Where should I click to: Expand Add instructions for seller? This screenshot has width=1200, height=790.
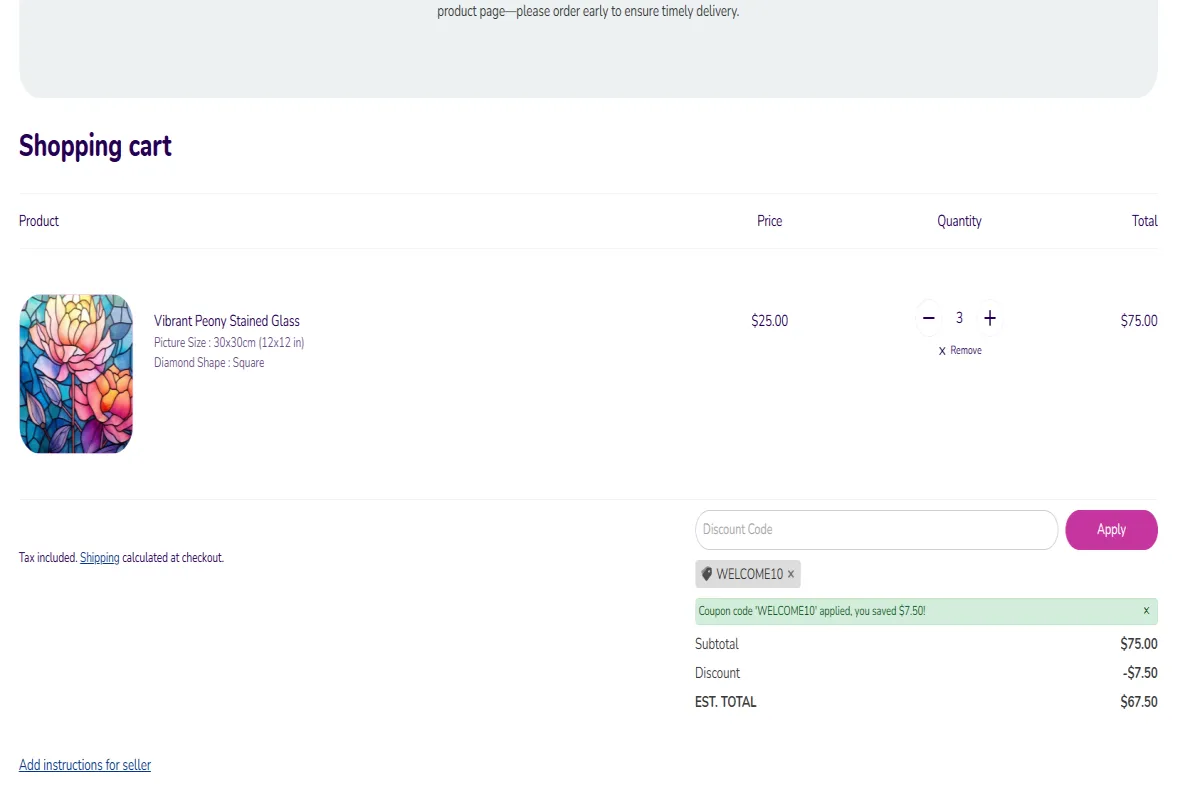[x=85, y=765]
